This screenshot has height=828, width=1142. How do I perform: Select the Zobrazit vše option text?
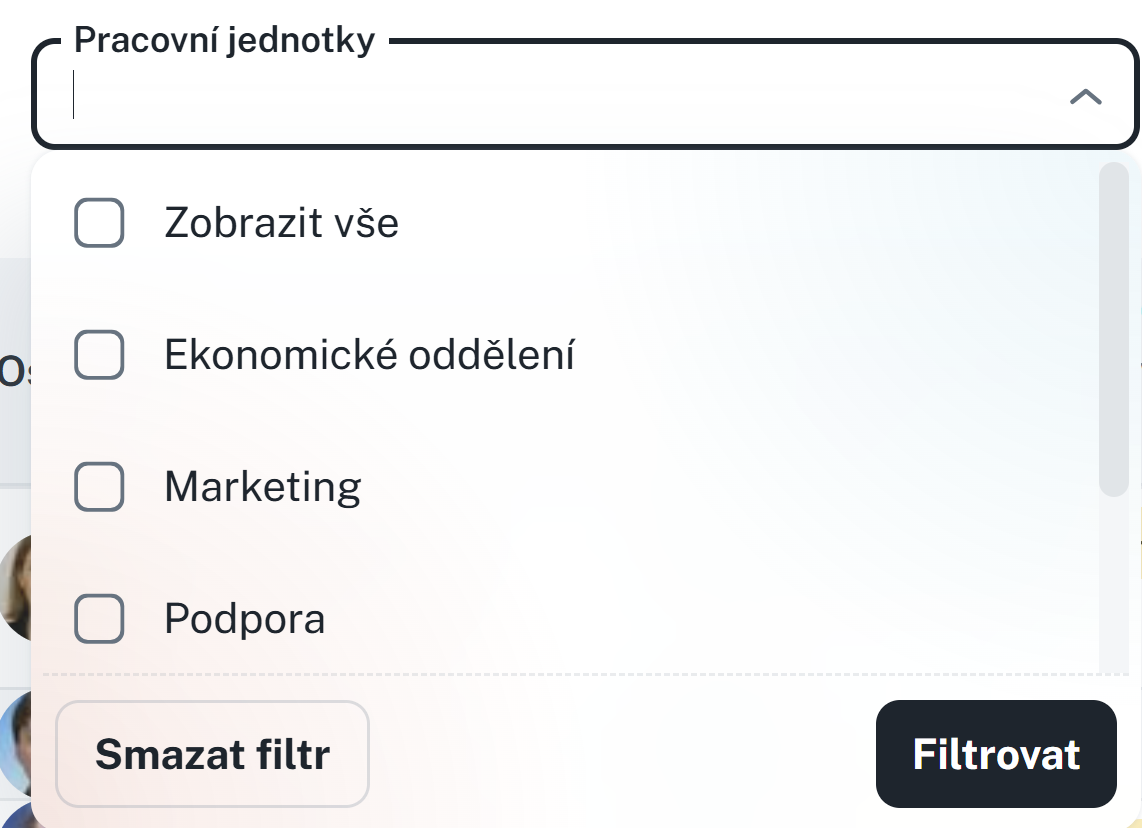pyautogui.click(x=281, y=222)
